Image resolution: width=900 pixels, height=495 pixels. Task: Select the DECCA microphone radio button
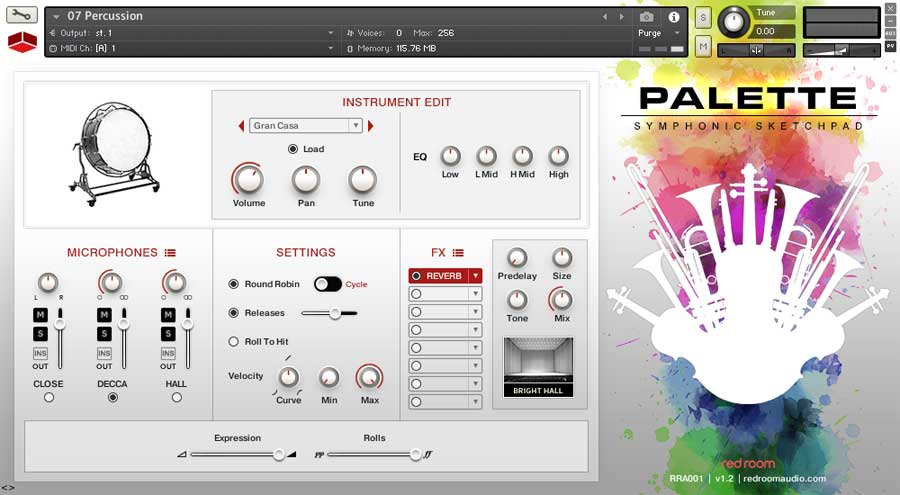click(x=112, y=397)
